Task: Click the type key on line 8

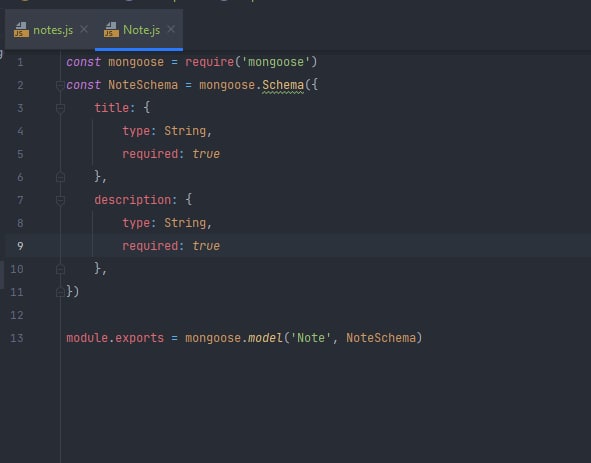Action: point(136,223)
